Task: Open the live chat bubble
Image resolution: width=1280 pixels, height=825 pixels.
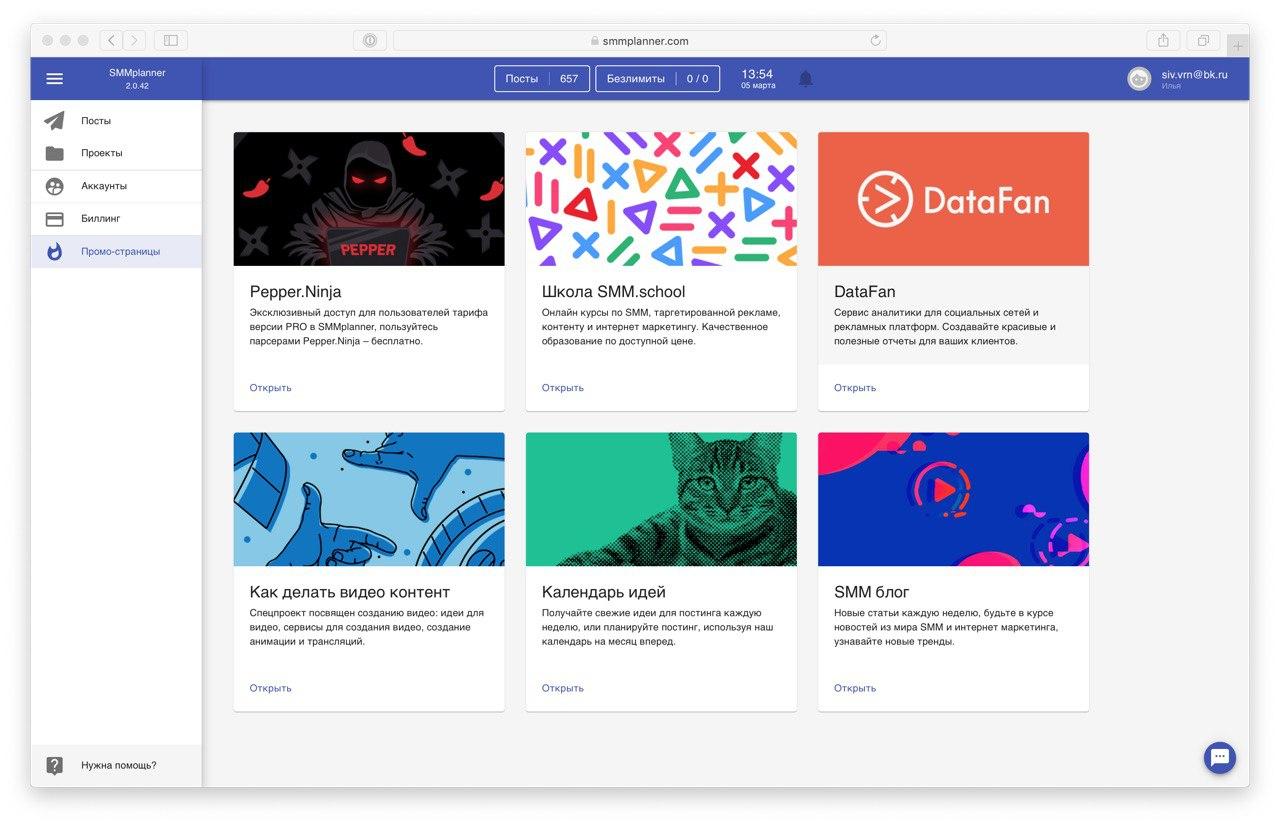Action: point(1219,757)
